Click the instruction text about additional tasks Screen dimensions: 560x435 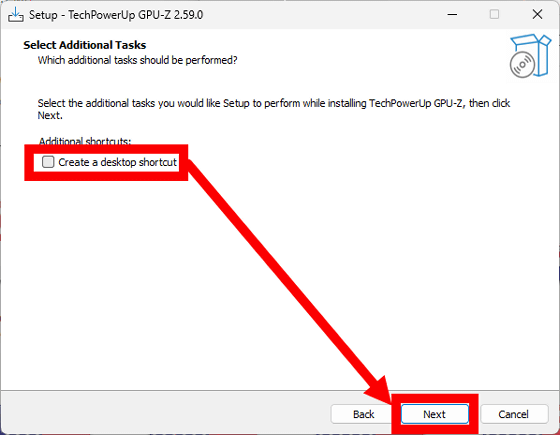click(274, 109)
